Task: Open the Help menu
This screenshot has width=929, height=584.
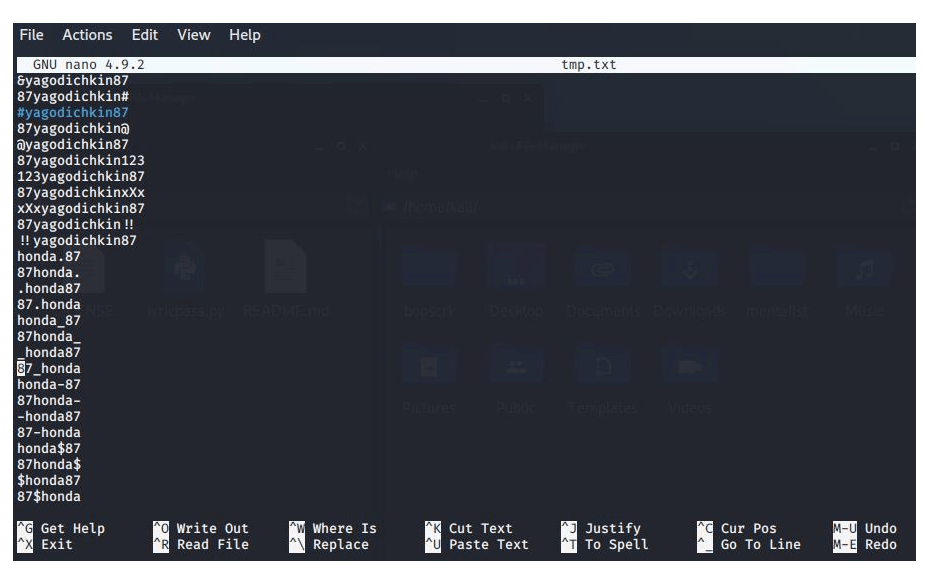Action: 245,35
